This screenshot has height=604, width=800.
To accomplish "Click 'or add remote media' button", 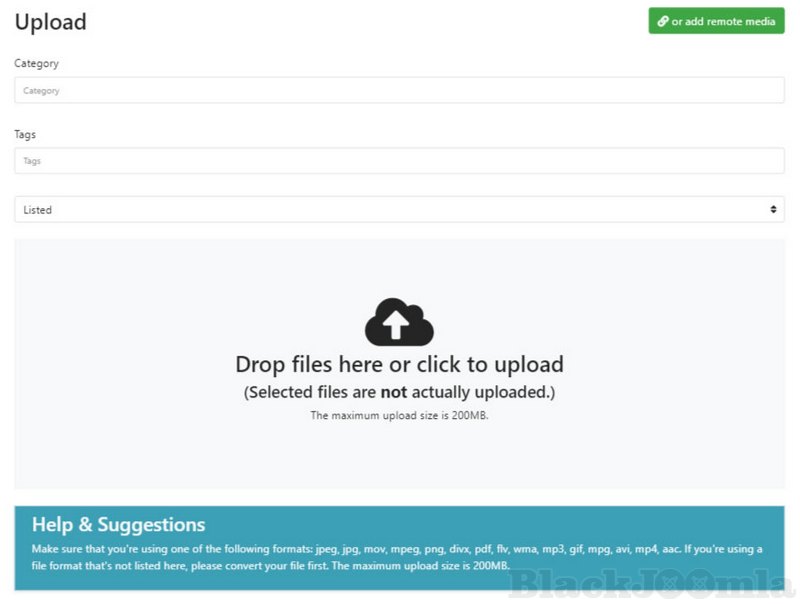I will click(x=716, y=21).
